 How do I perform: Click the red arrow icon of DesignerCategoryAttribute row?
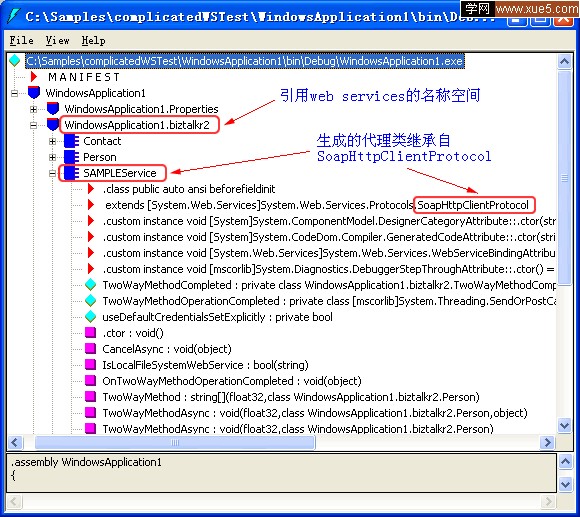[x=91, y=221]
